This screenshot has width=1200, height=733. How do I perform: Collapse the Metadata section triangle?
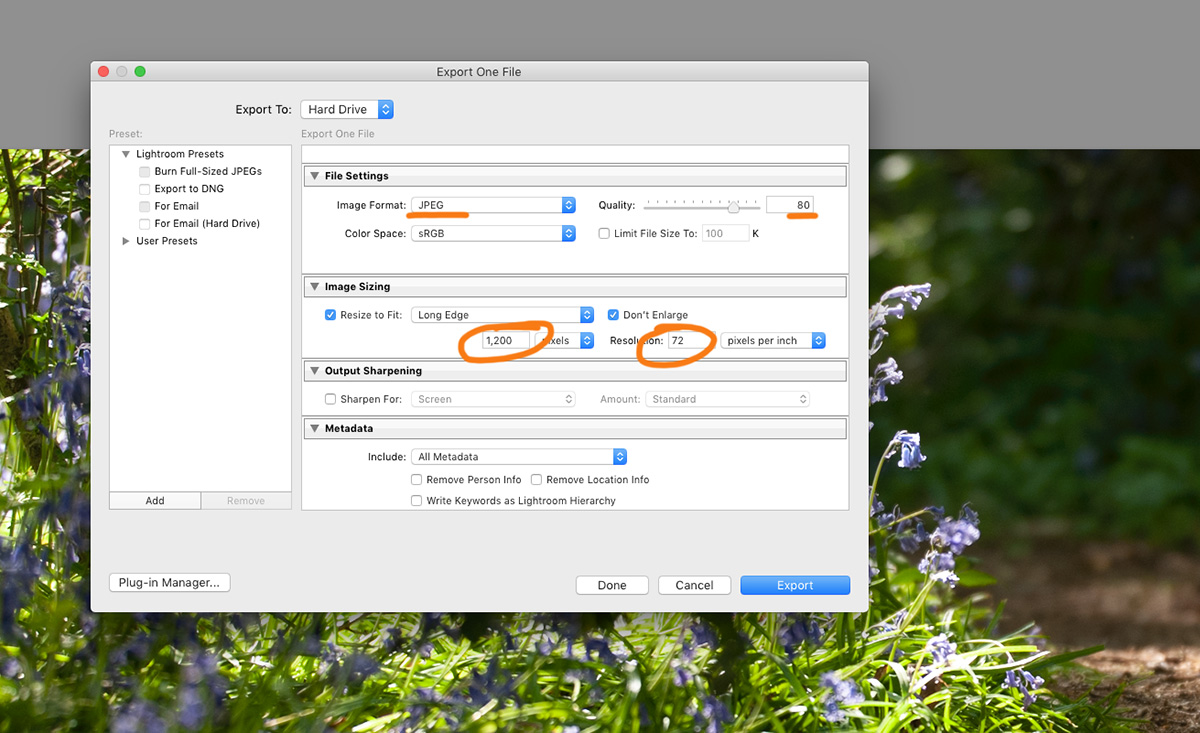[x=313, y=429]
